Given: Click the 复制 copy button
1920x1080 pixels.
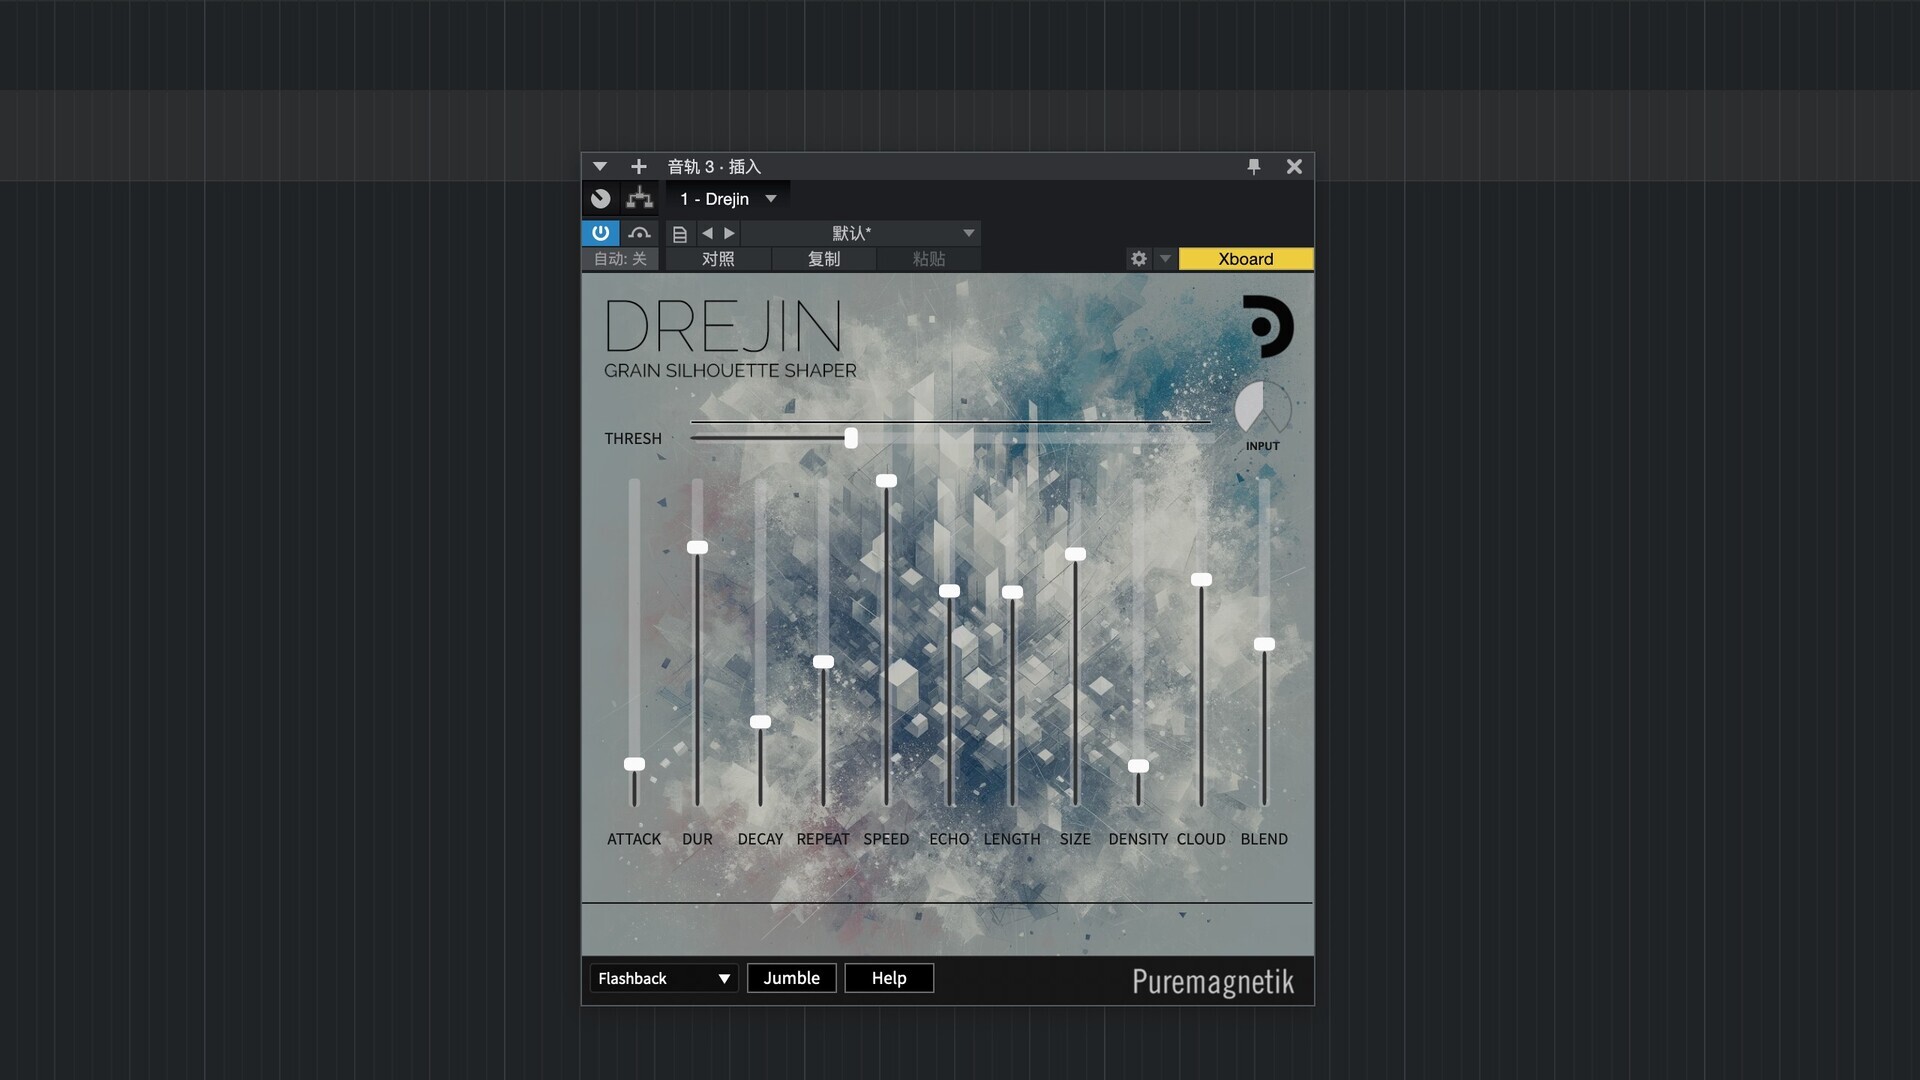Looking at the screenshot, I should point(824,259).
